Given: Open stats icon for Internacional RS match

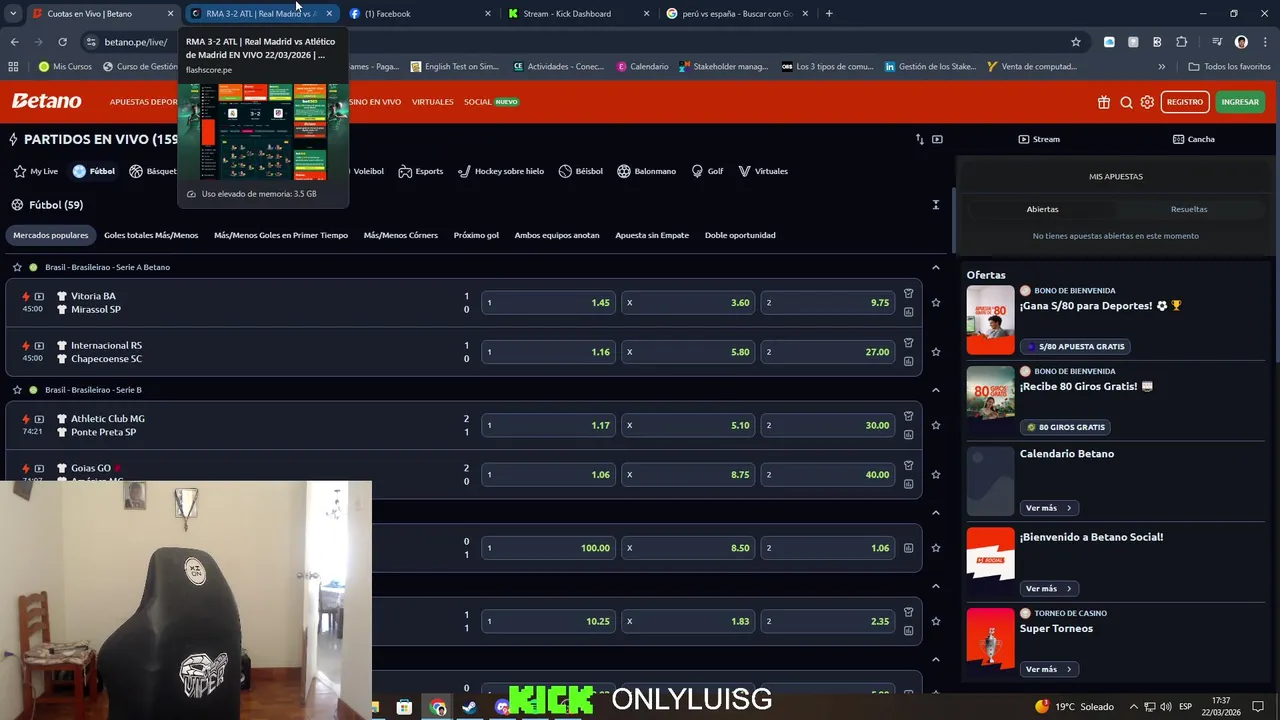Looking at the screenshot, I should click(x=908, y=361).
